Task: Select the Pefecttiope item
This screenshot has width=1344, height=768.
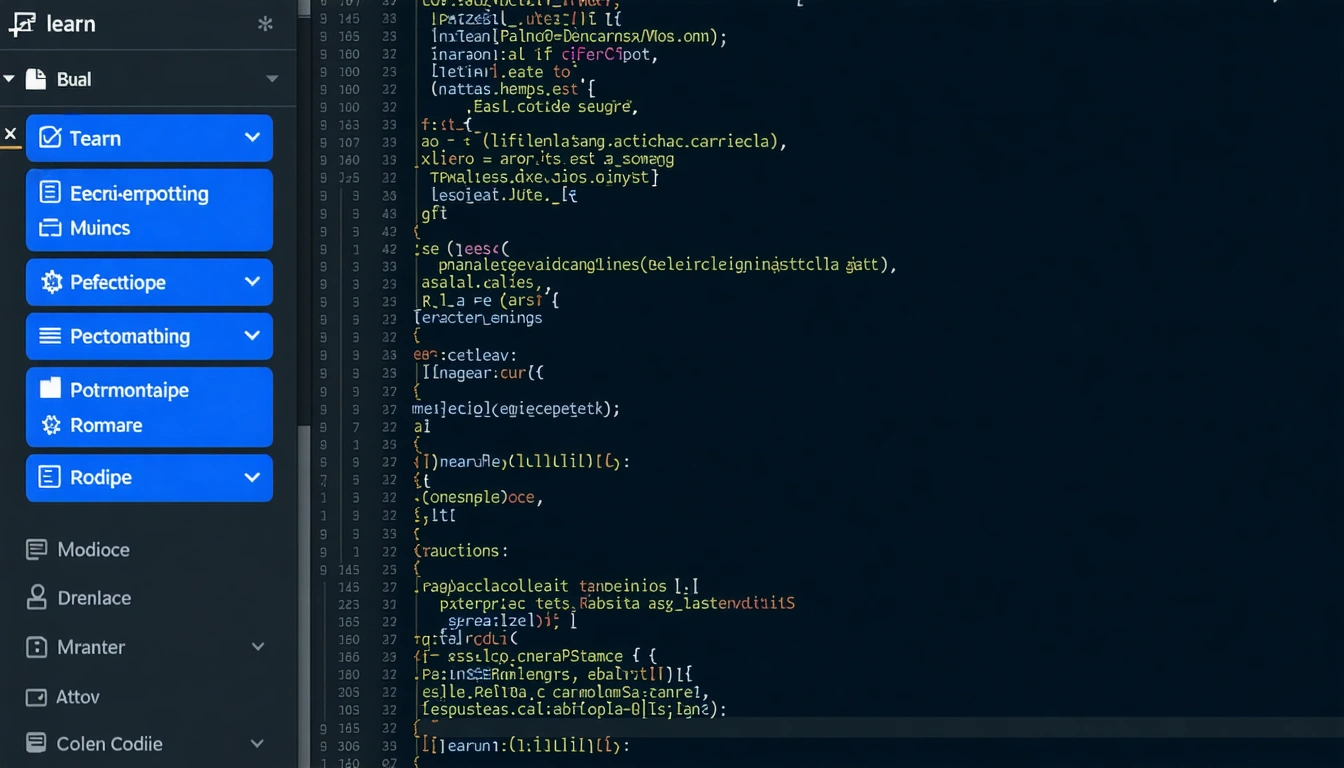Action: tap(149, 282)
